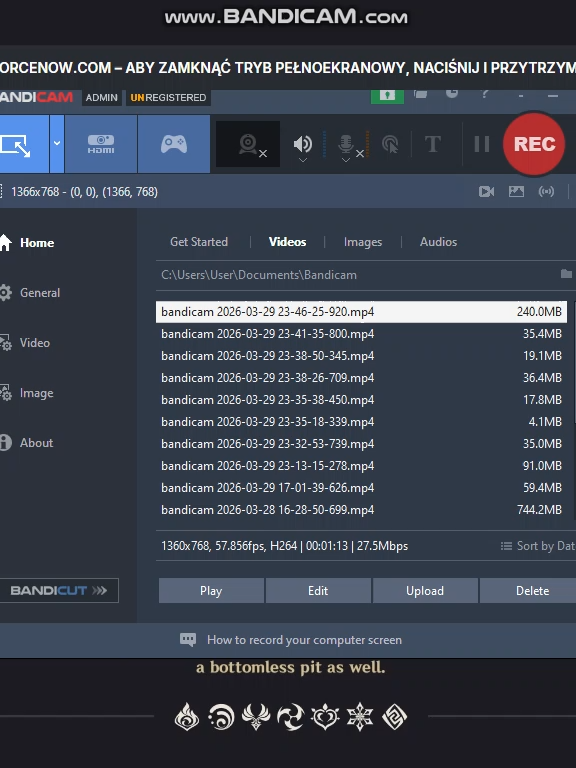
Task: Click the Edit button
Action: [318, 591]
